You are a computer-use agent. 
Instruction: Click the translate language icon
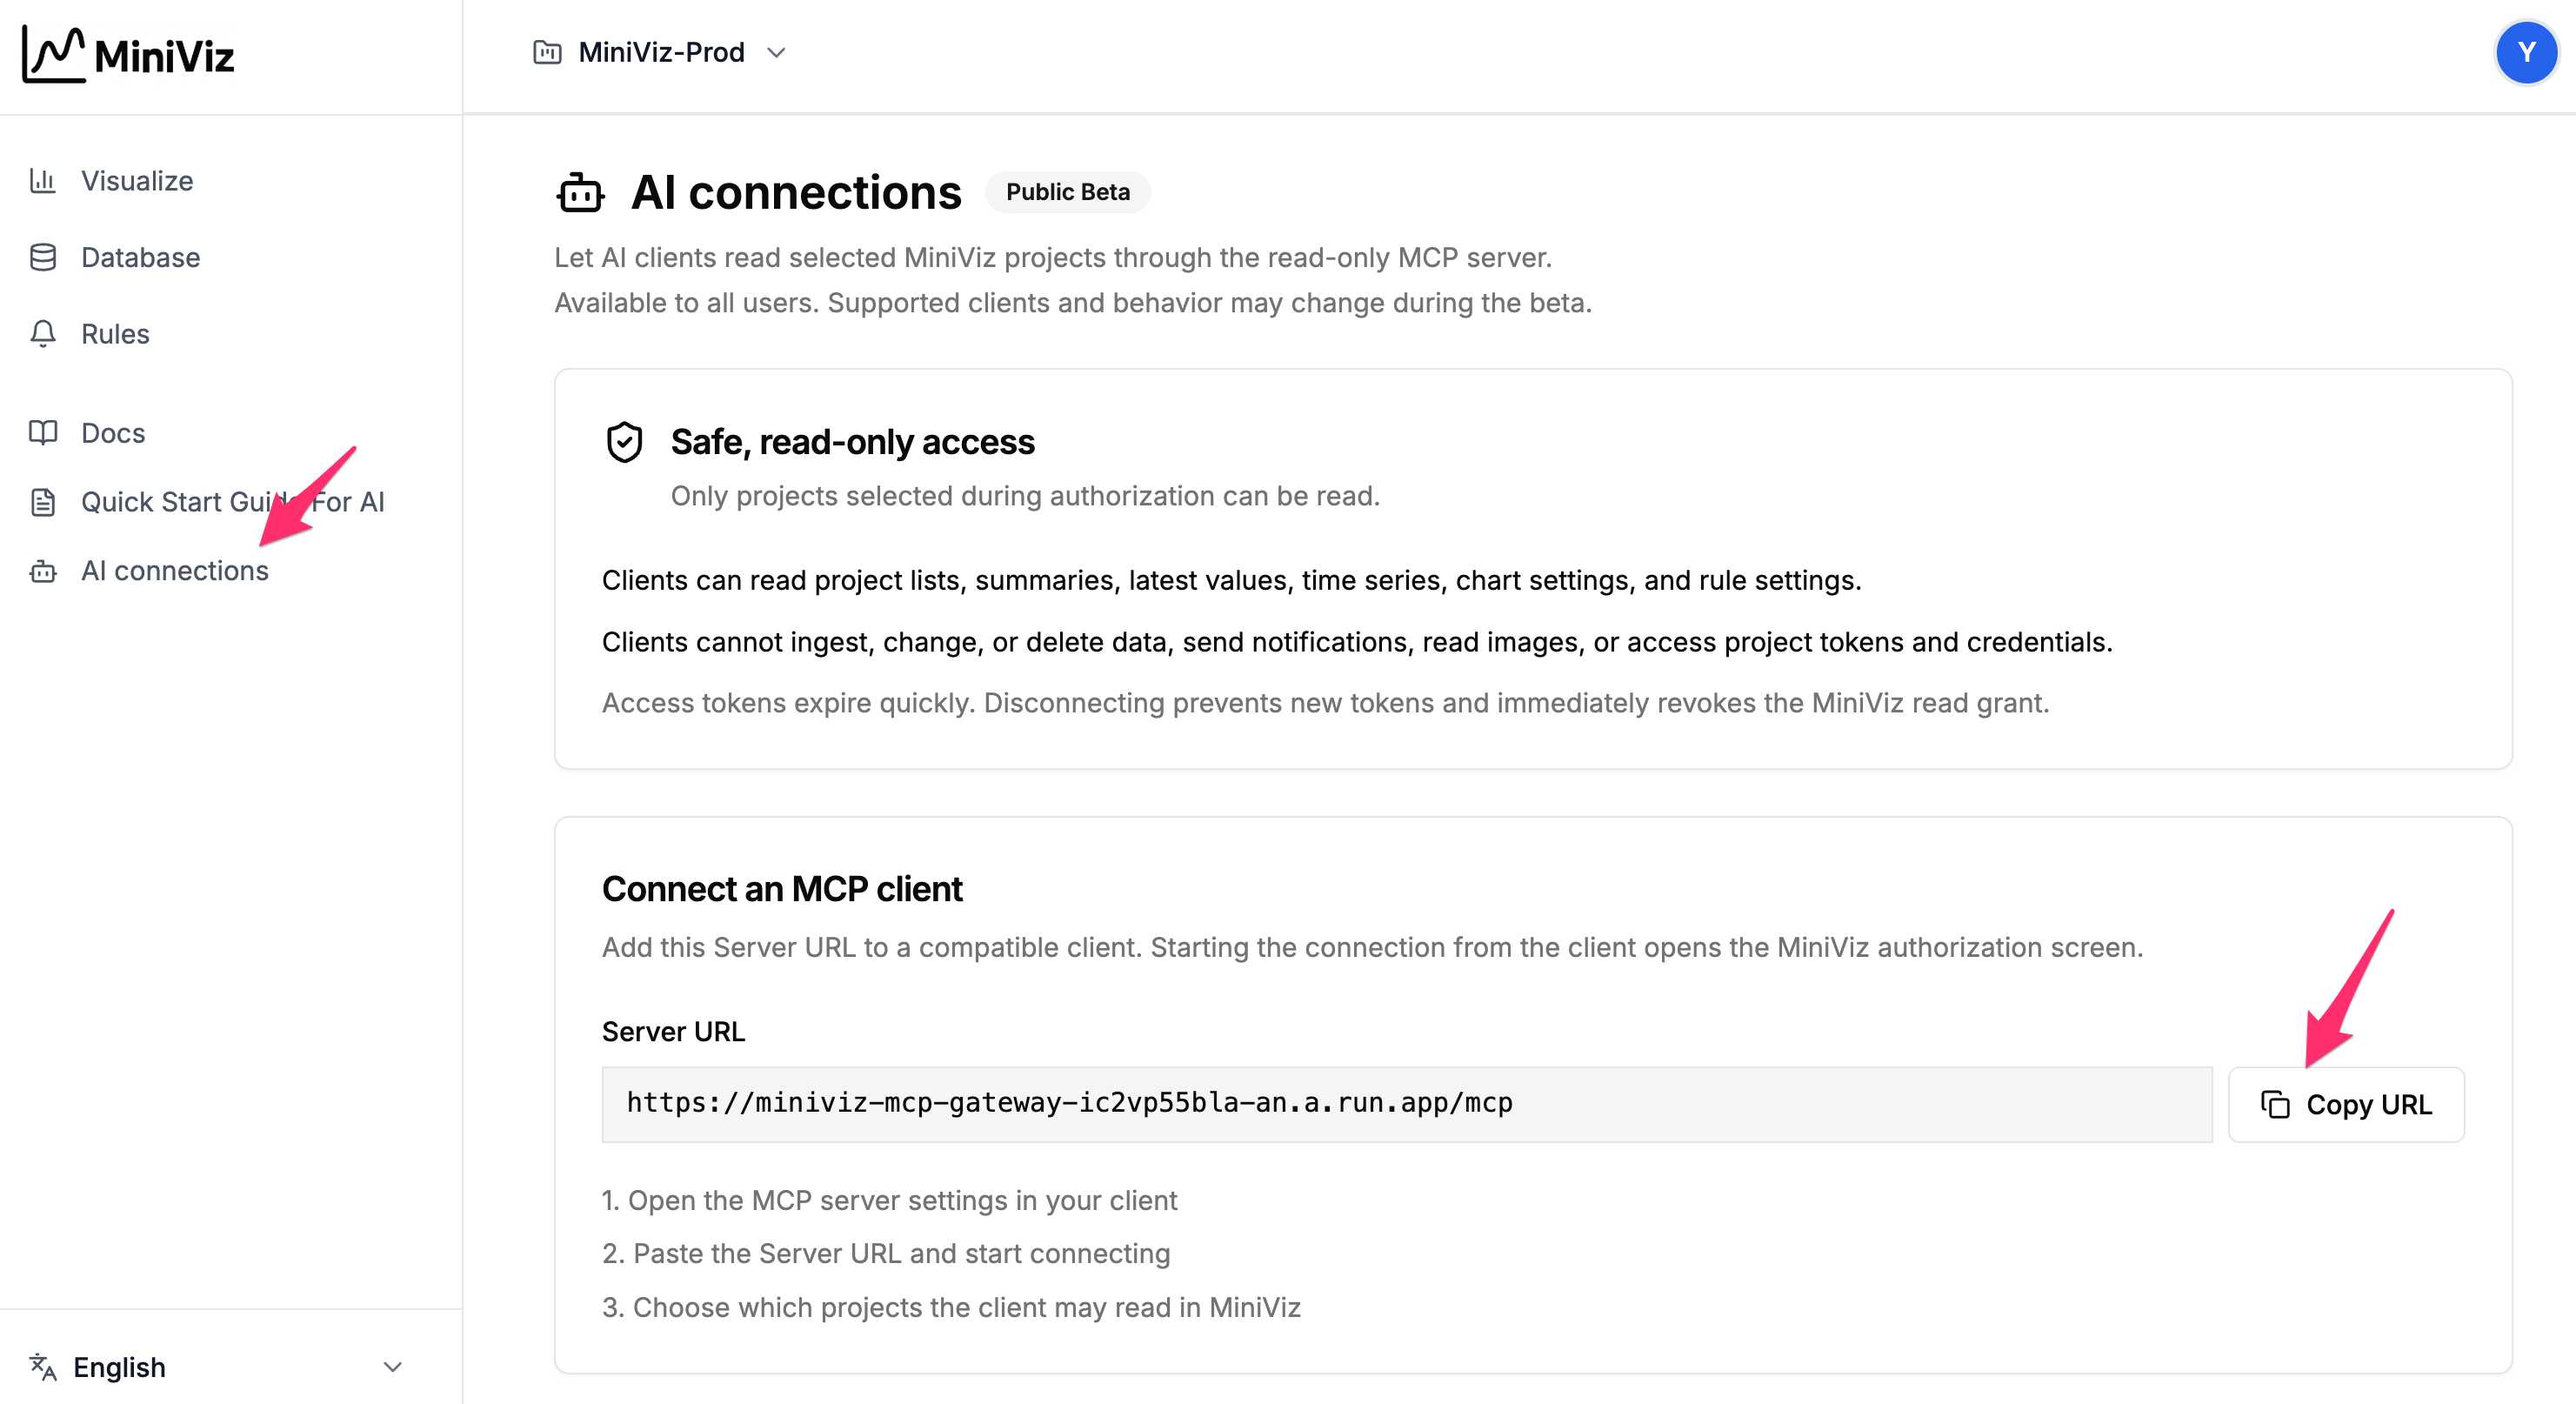coord(43,1366)
